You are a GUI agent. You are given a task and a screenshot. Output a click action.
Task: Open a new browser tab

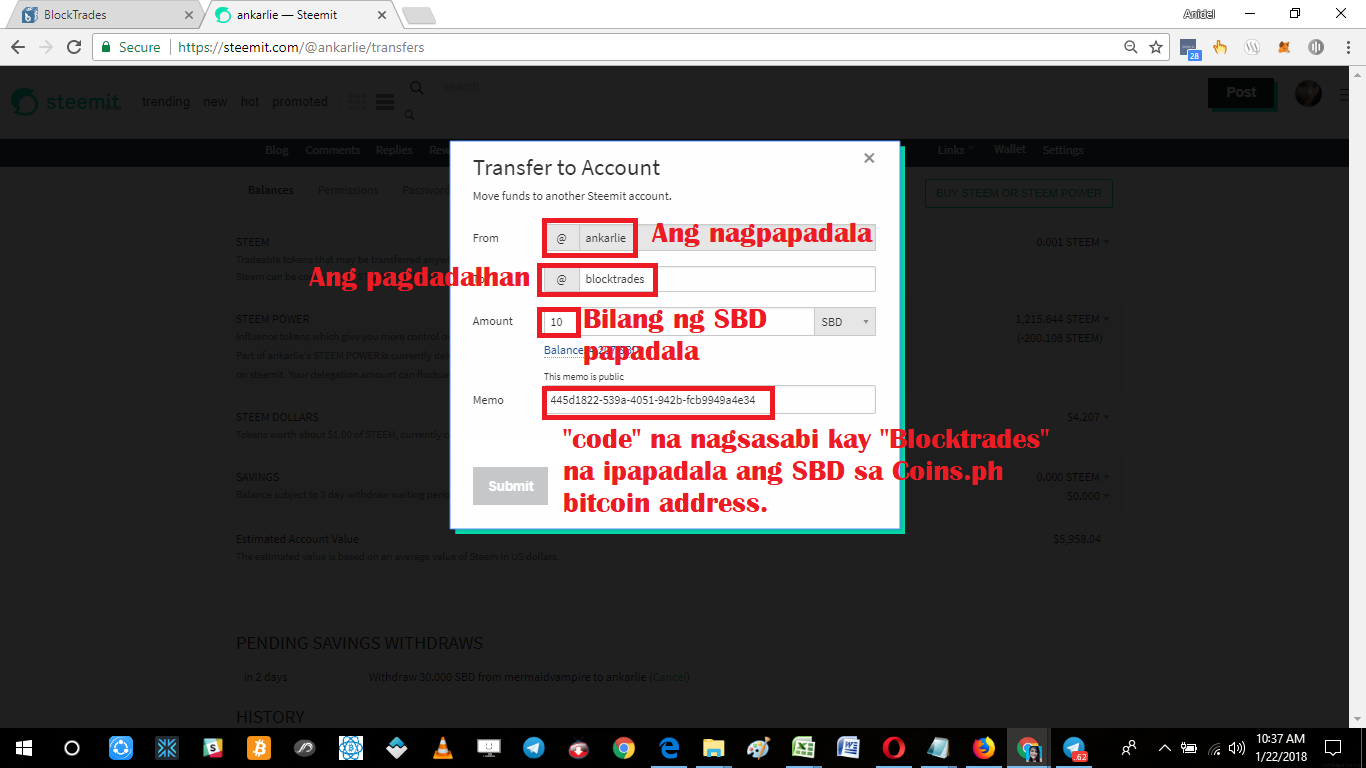click(418, 15)
